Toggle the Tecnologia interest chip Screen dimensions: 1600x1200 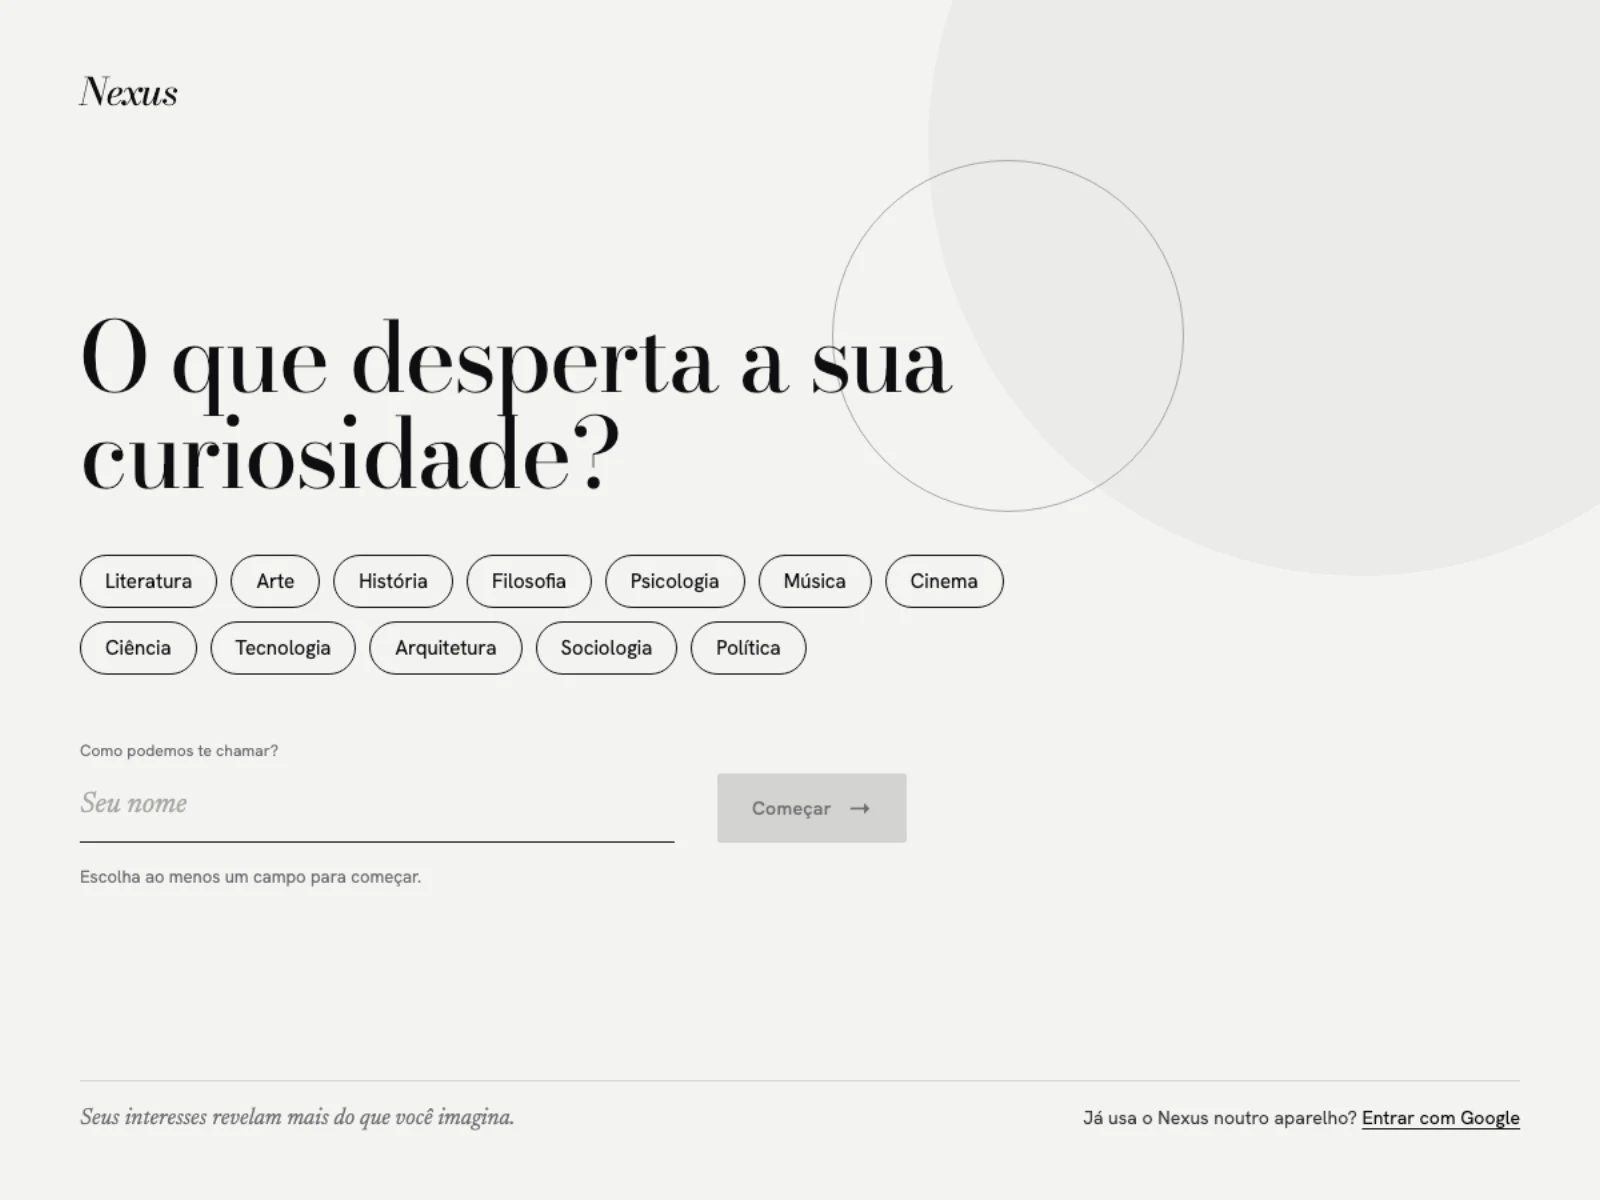(283, 648)
